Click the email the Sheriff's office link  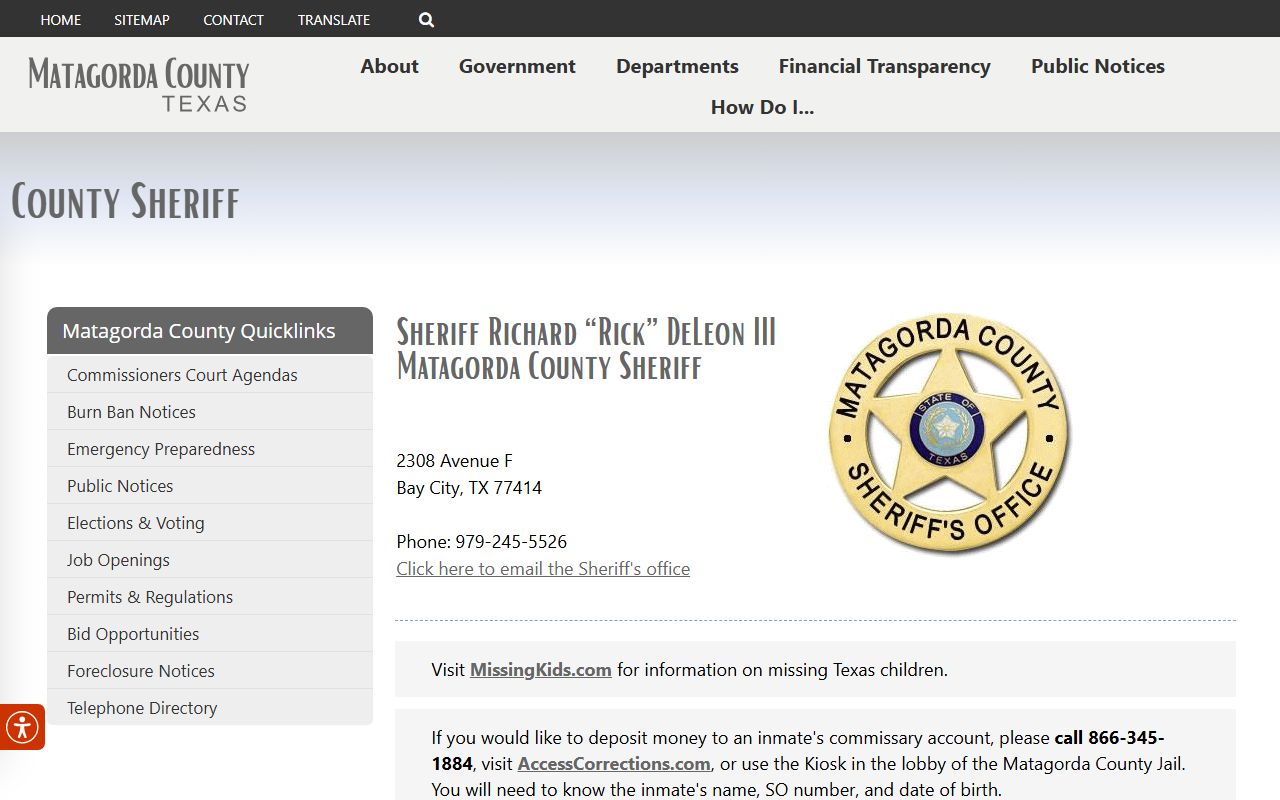(543, 569)
